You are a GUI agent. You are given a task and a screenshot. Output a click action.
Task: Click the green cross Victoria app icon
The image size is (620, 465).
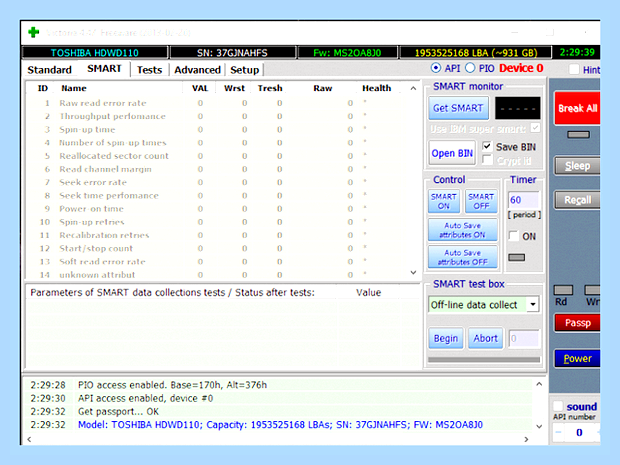(x=34, y=32)
